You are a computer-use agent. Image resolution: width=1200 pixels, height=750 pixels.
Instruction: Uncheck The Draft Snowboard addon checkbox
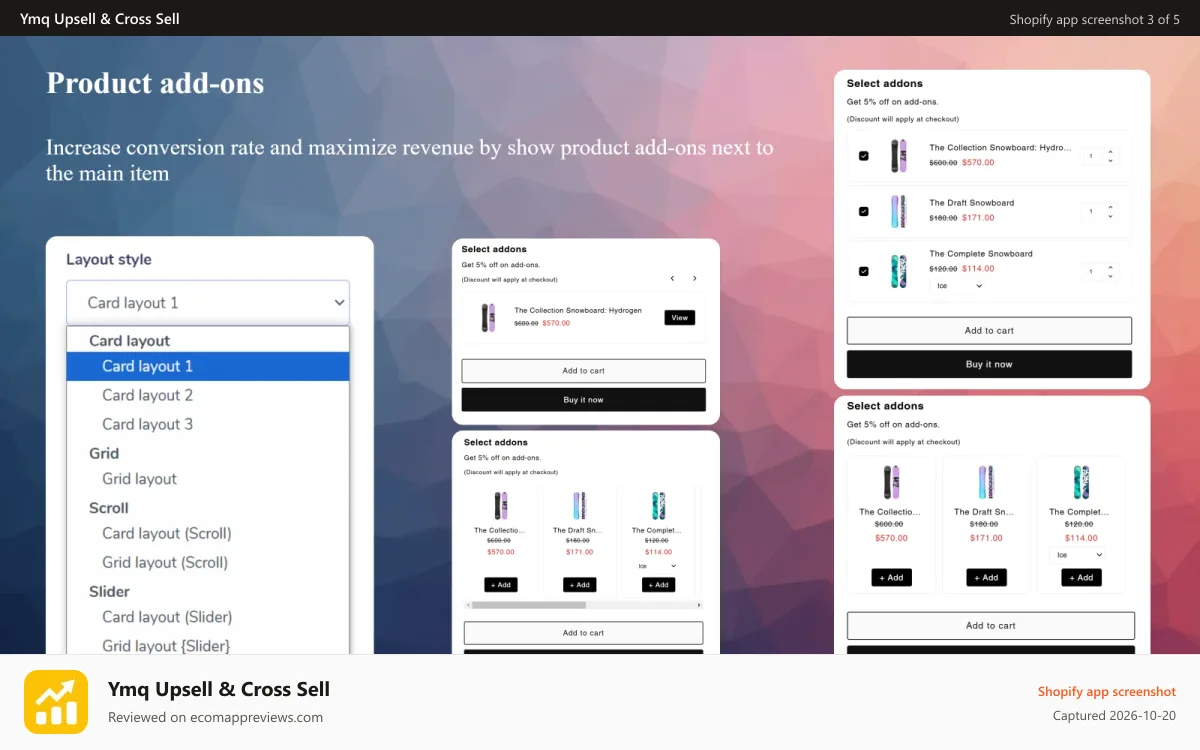[x=864, y=211]
